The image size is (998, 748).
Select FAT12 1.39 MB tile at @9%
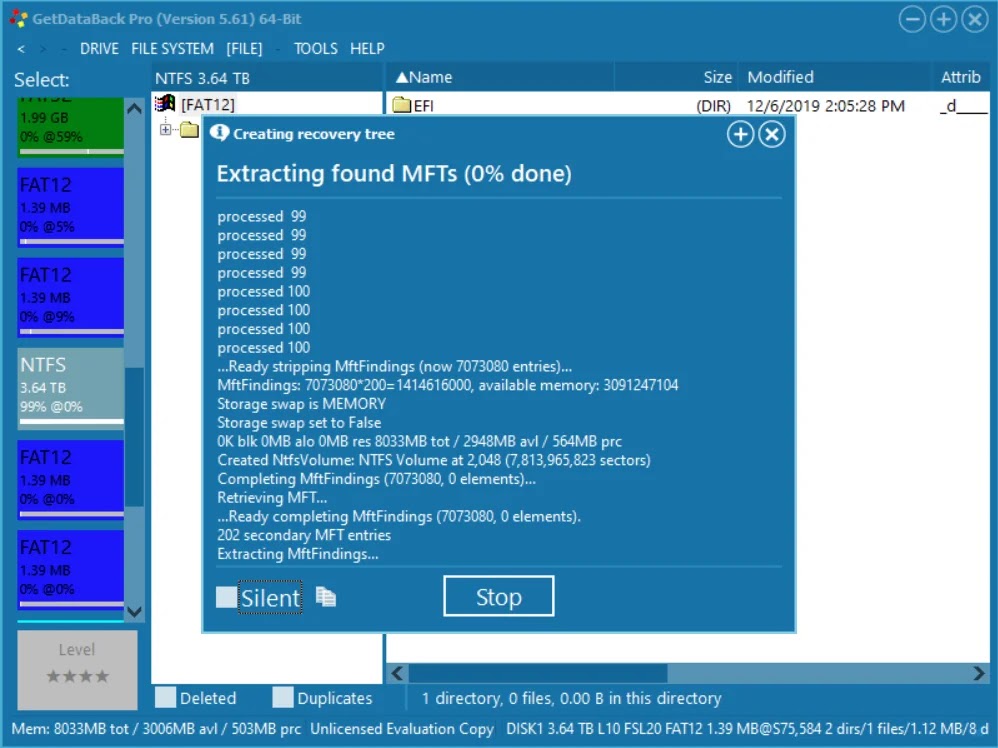click(71, 297)
